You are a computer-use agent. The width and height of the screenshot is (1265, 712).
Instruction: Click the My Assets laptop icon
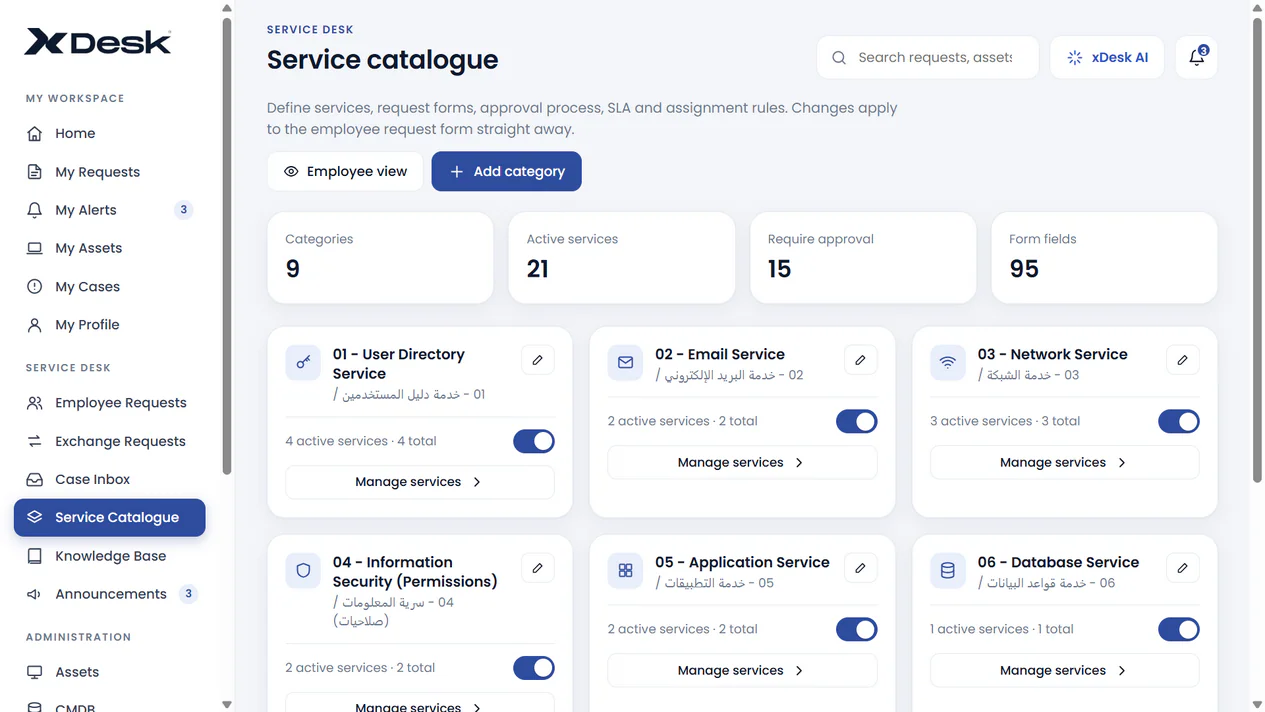(x=35, y=248)
